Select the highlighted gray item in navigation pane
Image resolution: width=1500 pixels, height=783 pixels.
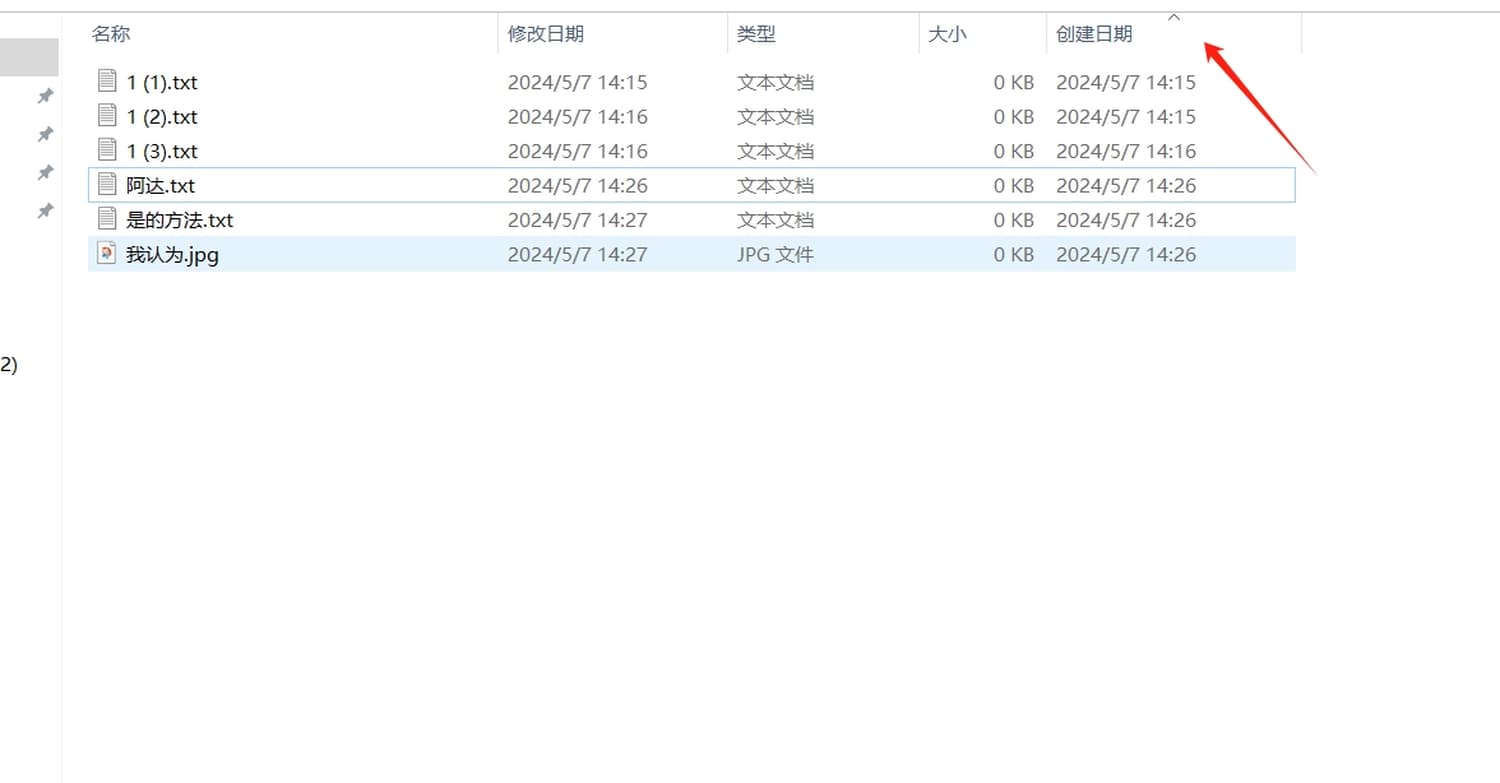pos(29,57)
